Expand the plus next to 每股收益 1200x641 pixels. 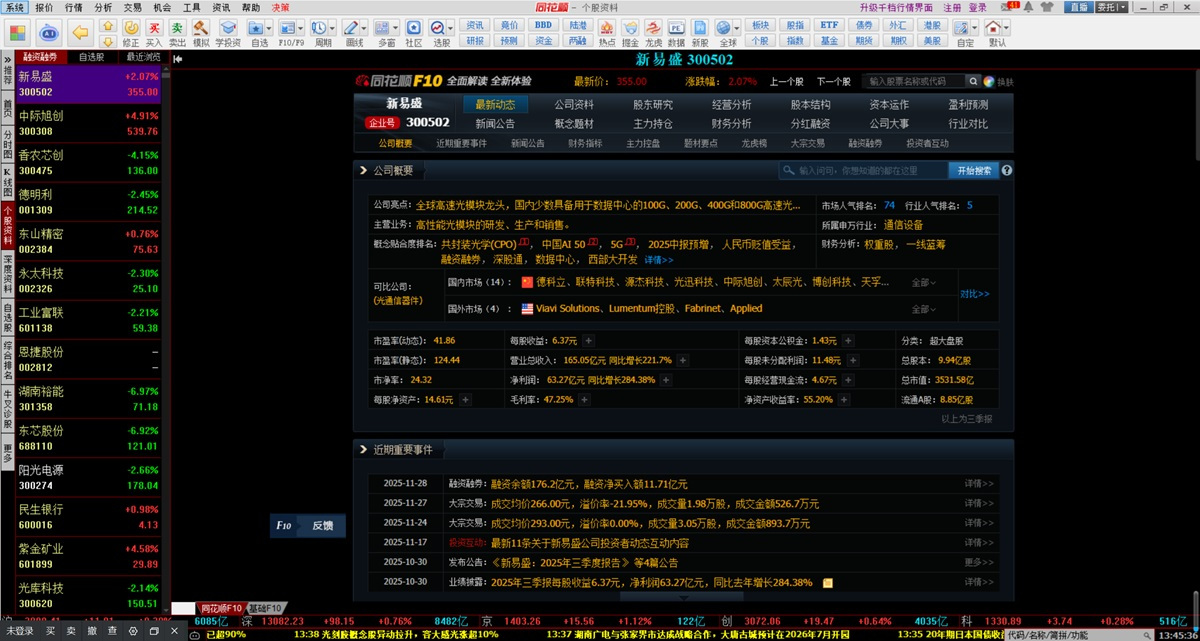pos(588,340)
